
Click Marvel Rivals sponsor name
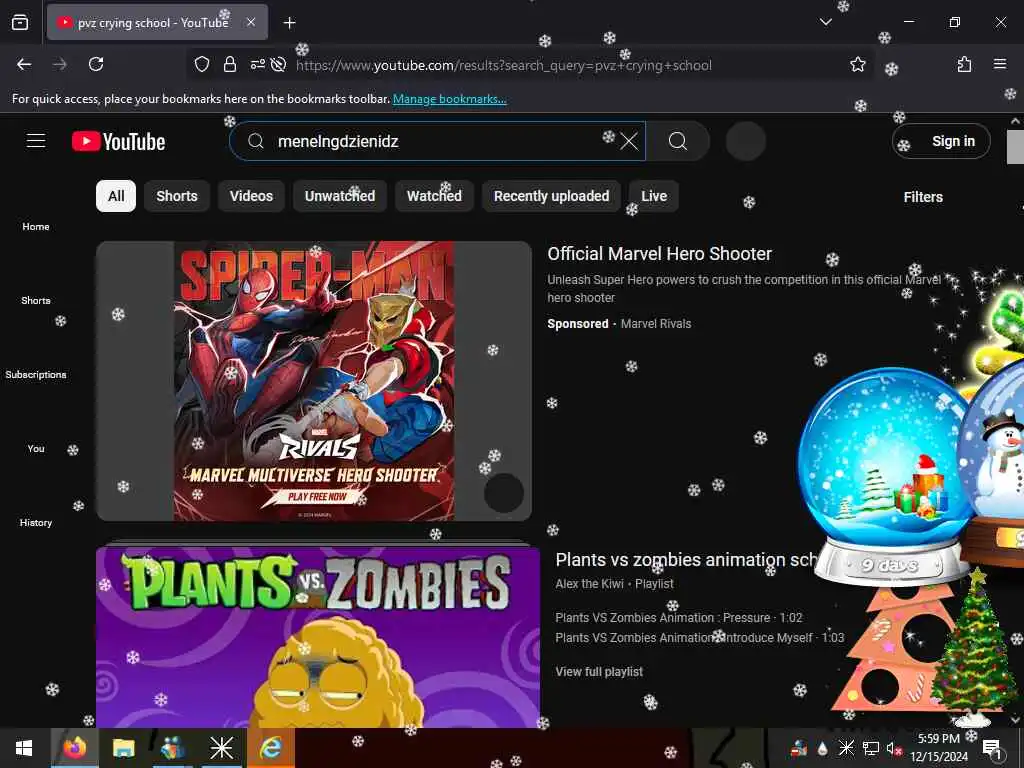(656, 324)
